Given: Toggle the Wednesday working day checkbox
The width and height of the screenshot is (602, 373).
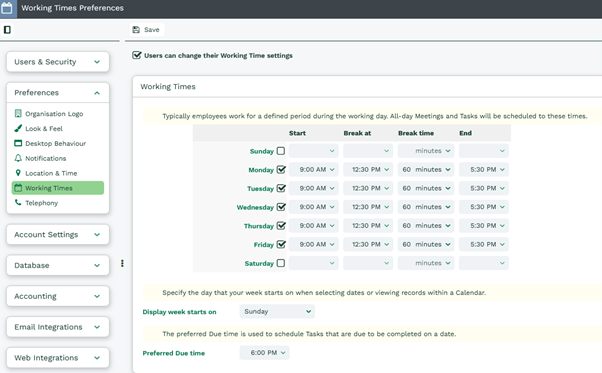Looking at the screenshot, I should click(281, 207).
